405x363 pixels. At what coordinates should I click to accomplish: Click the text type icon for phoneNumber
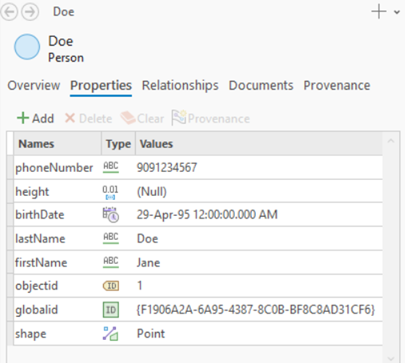click(x=111, y=167)
